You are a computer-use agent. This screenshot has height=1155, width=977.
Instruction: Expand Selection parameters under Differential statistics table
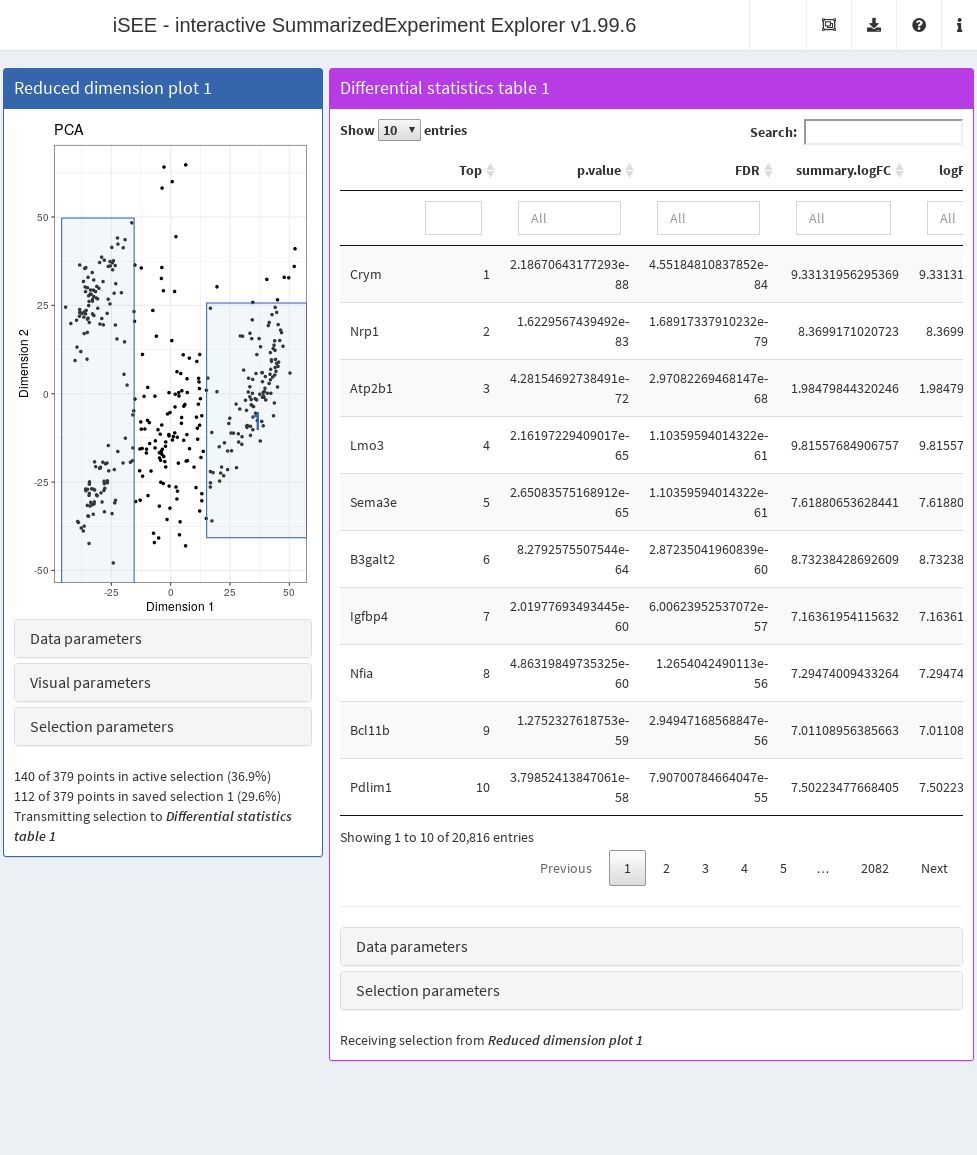[651, 991]
